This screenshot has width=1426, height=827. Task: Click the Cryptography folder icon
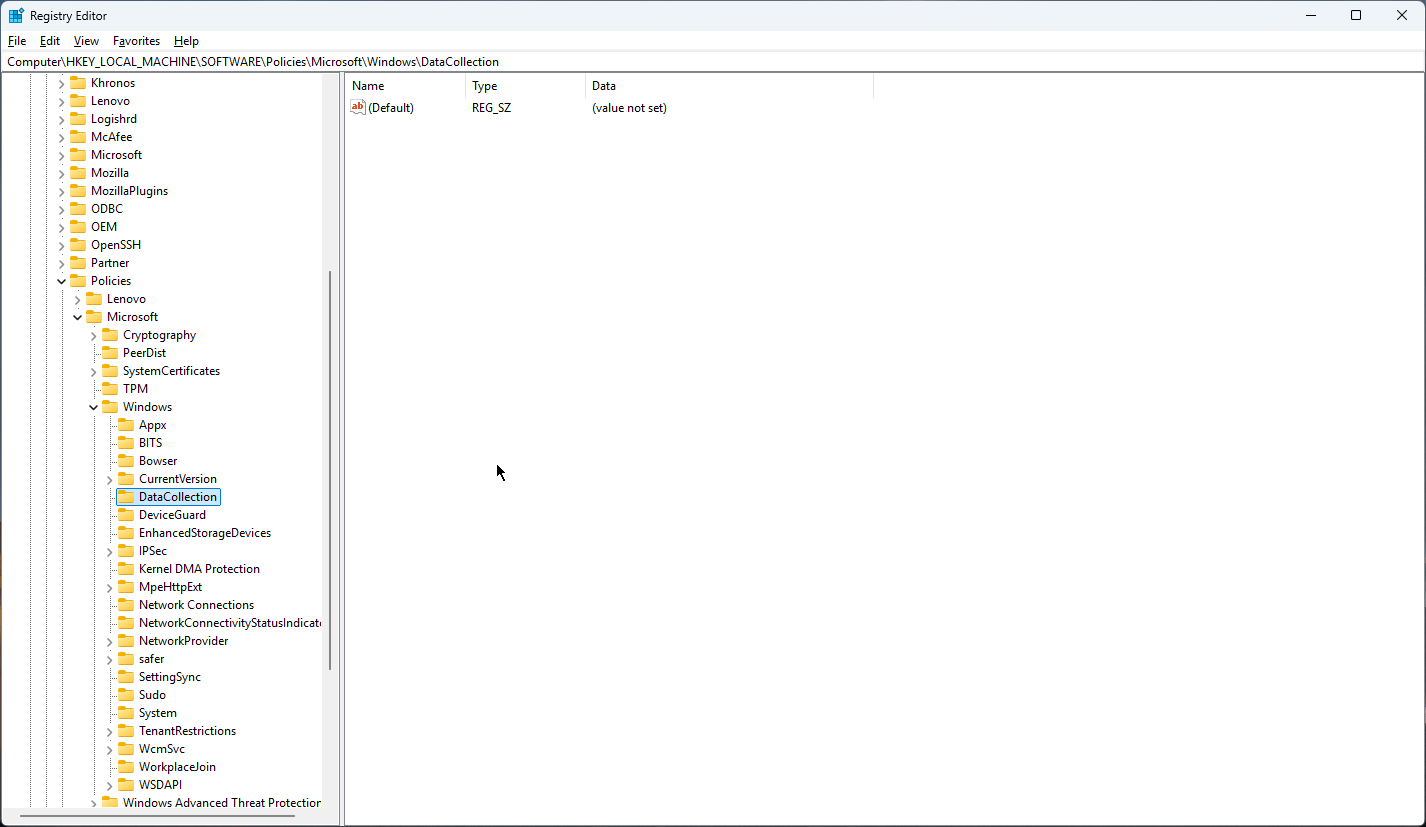(110, 335)
